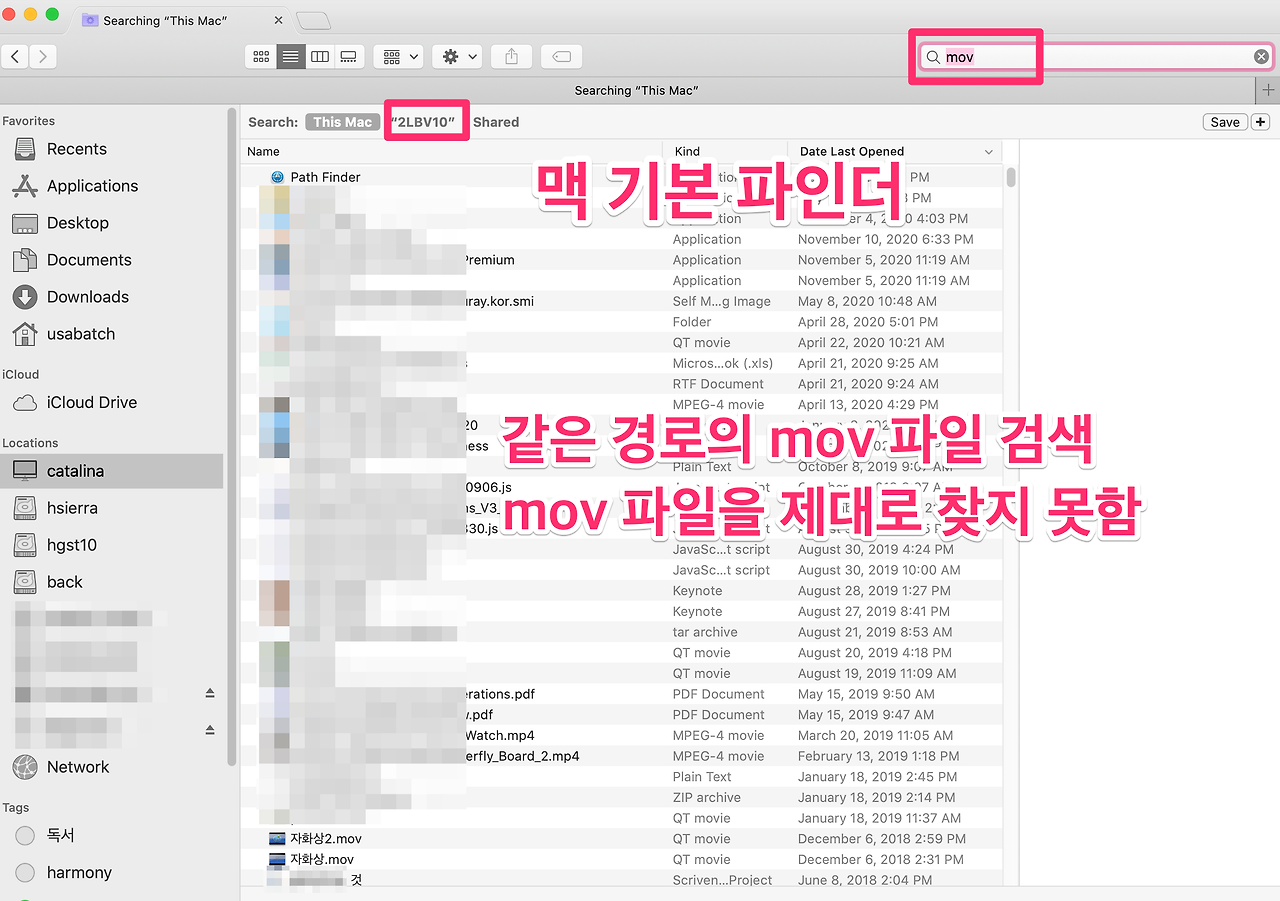Click the back navigation arrow
The height and width of the screenshot is (901, 1280).
[x=14, y=56]
